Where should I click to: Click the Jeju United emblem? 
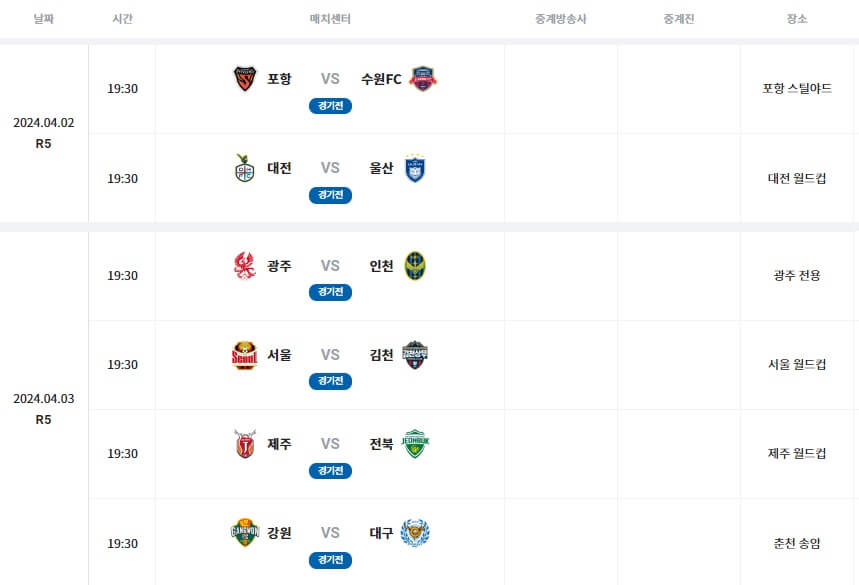245,444
